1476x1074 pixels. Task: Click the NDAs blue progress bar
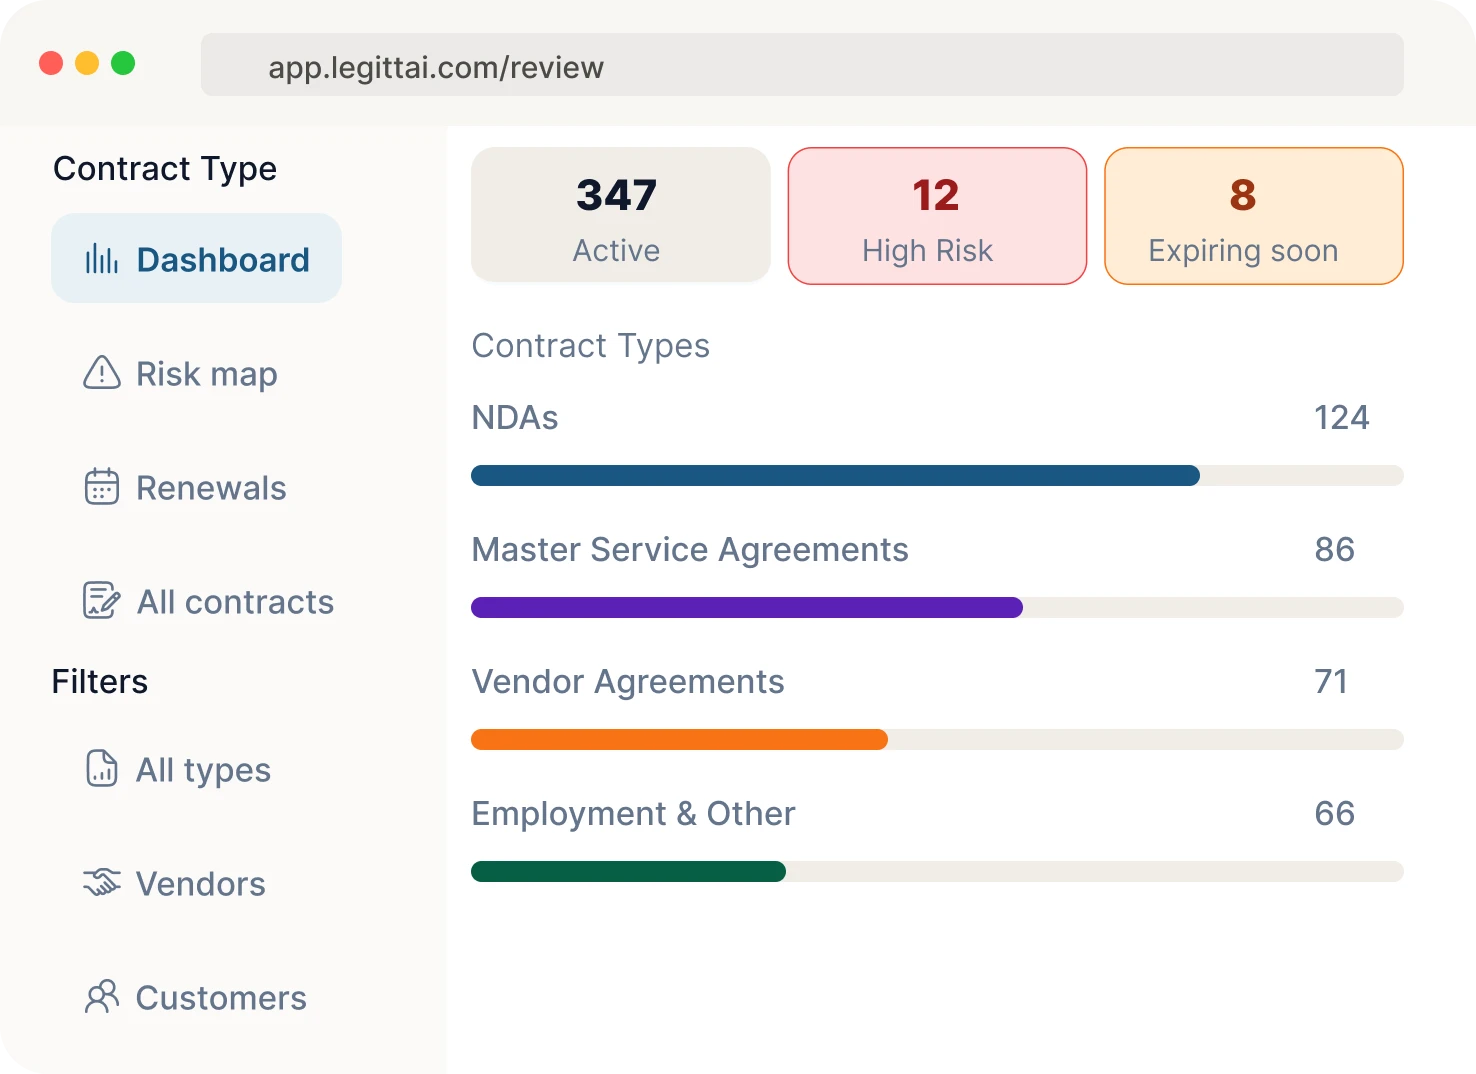(835, 476)
